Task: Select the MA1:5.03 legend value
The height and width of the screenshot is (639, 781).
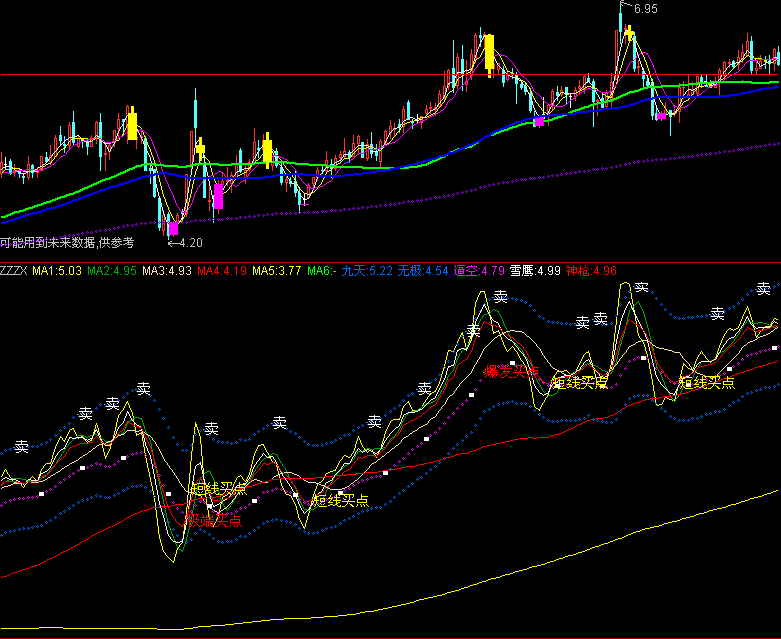Action: (x=57, y=271)
